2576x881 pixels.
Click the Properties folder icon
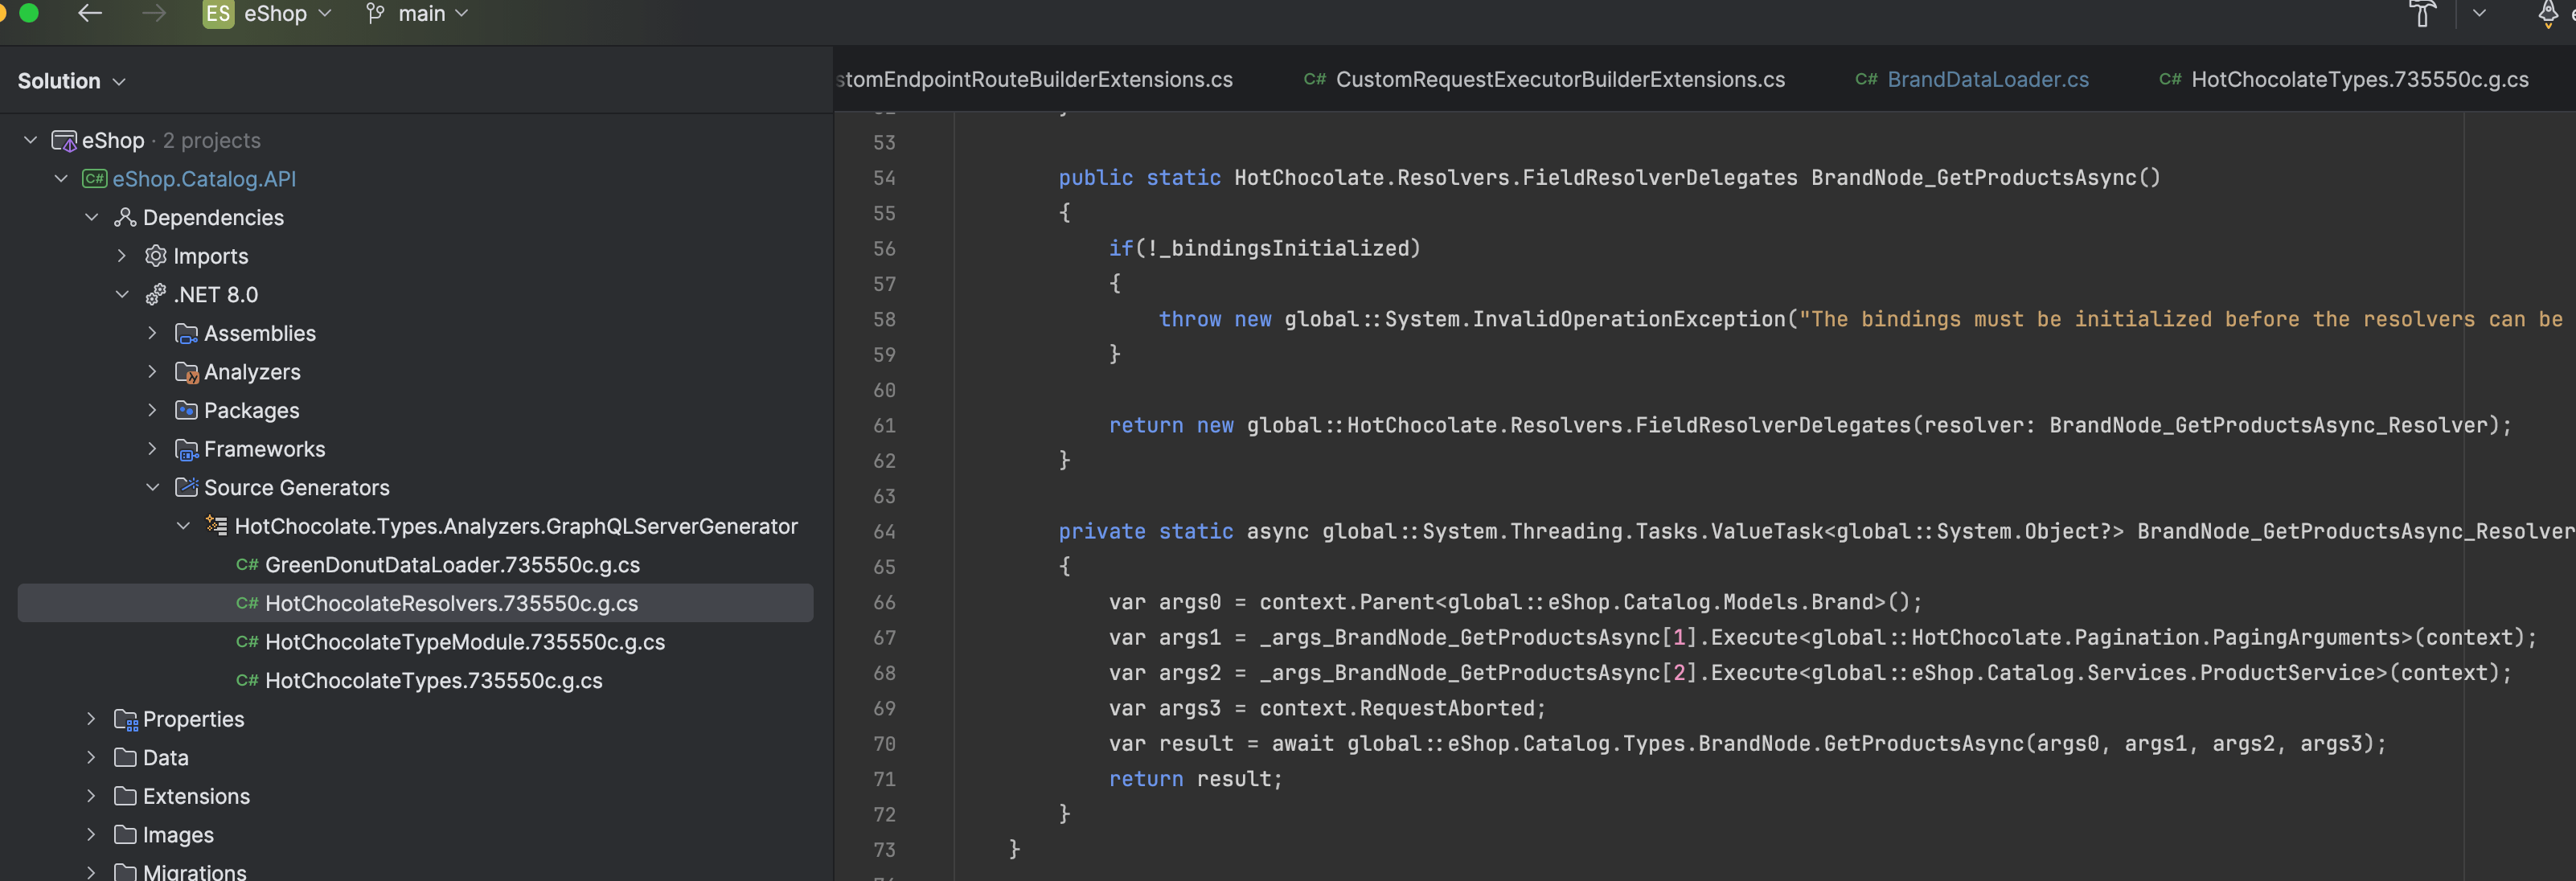pos(125,719)
